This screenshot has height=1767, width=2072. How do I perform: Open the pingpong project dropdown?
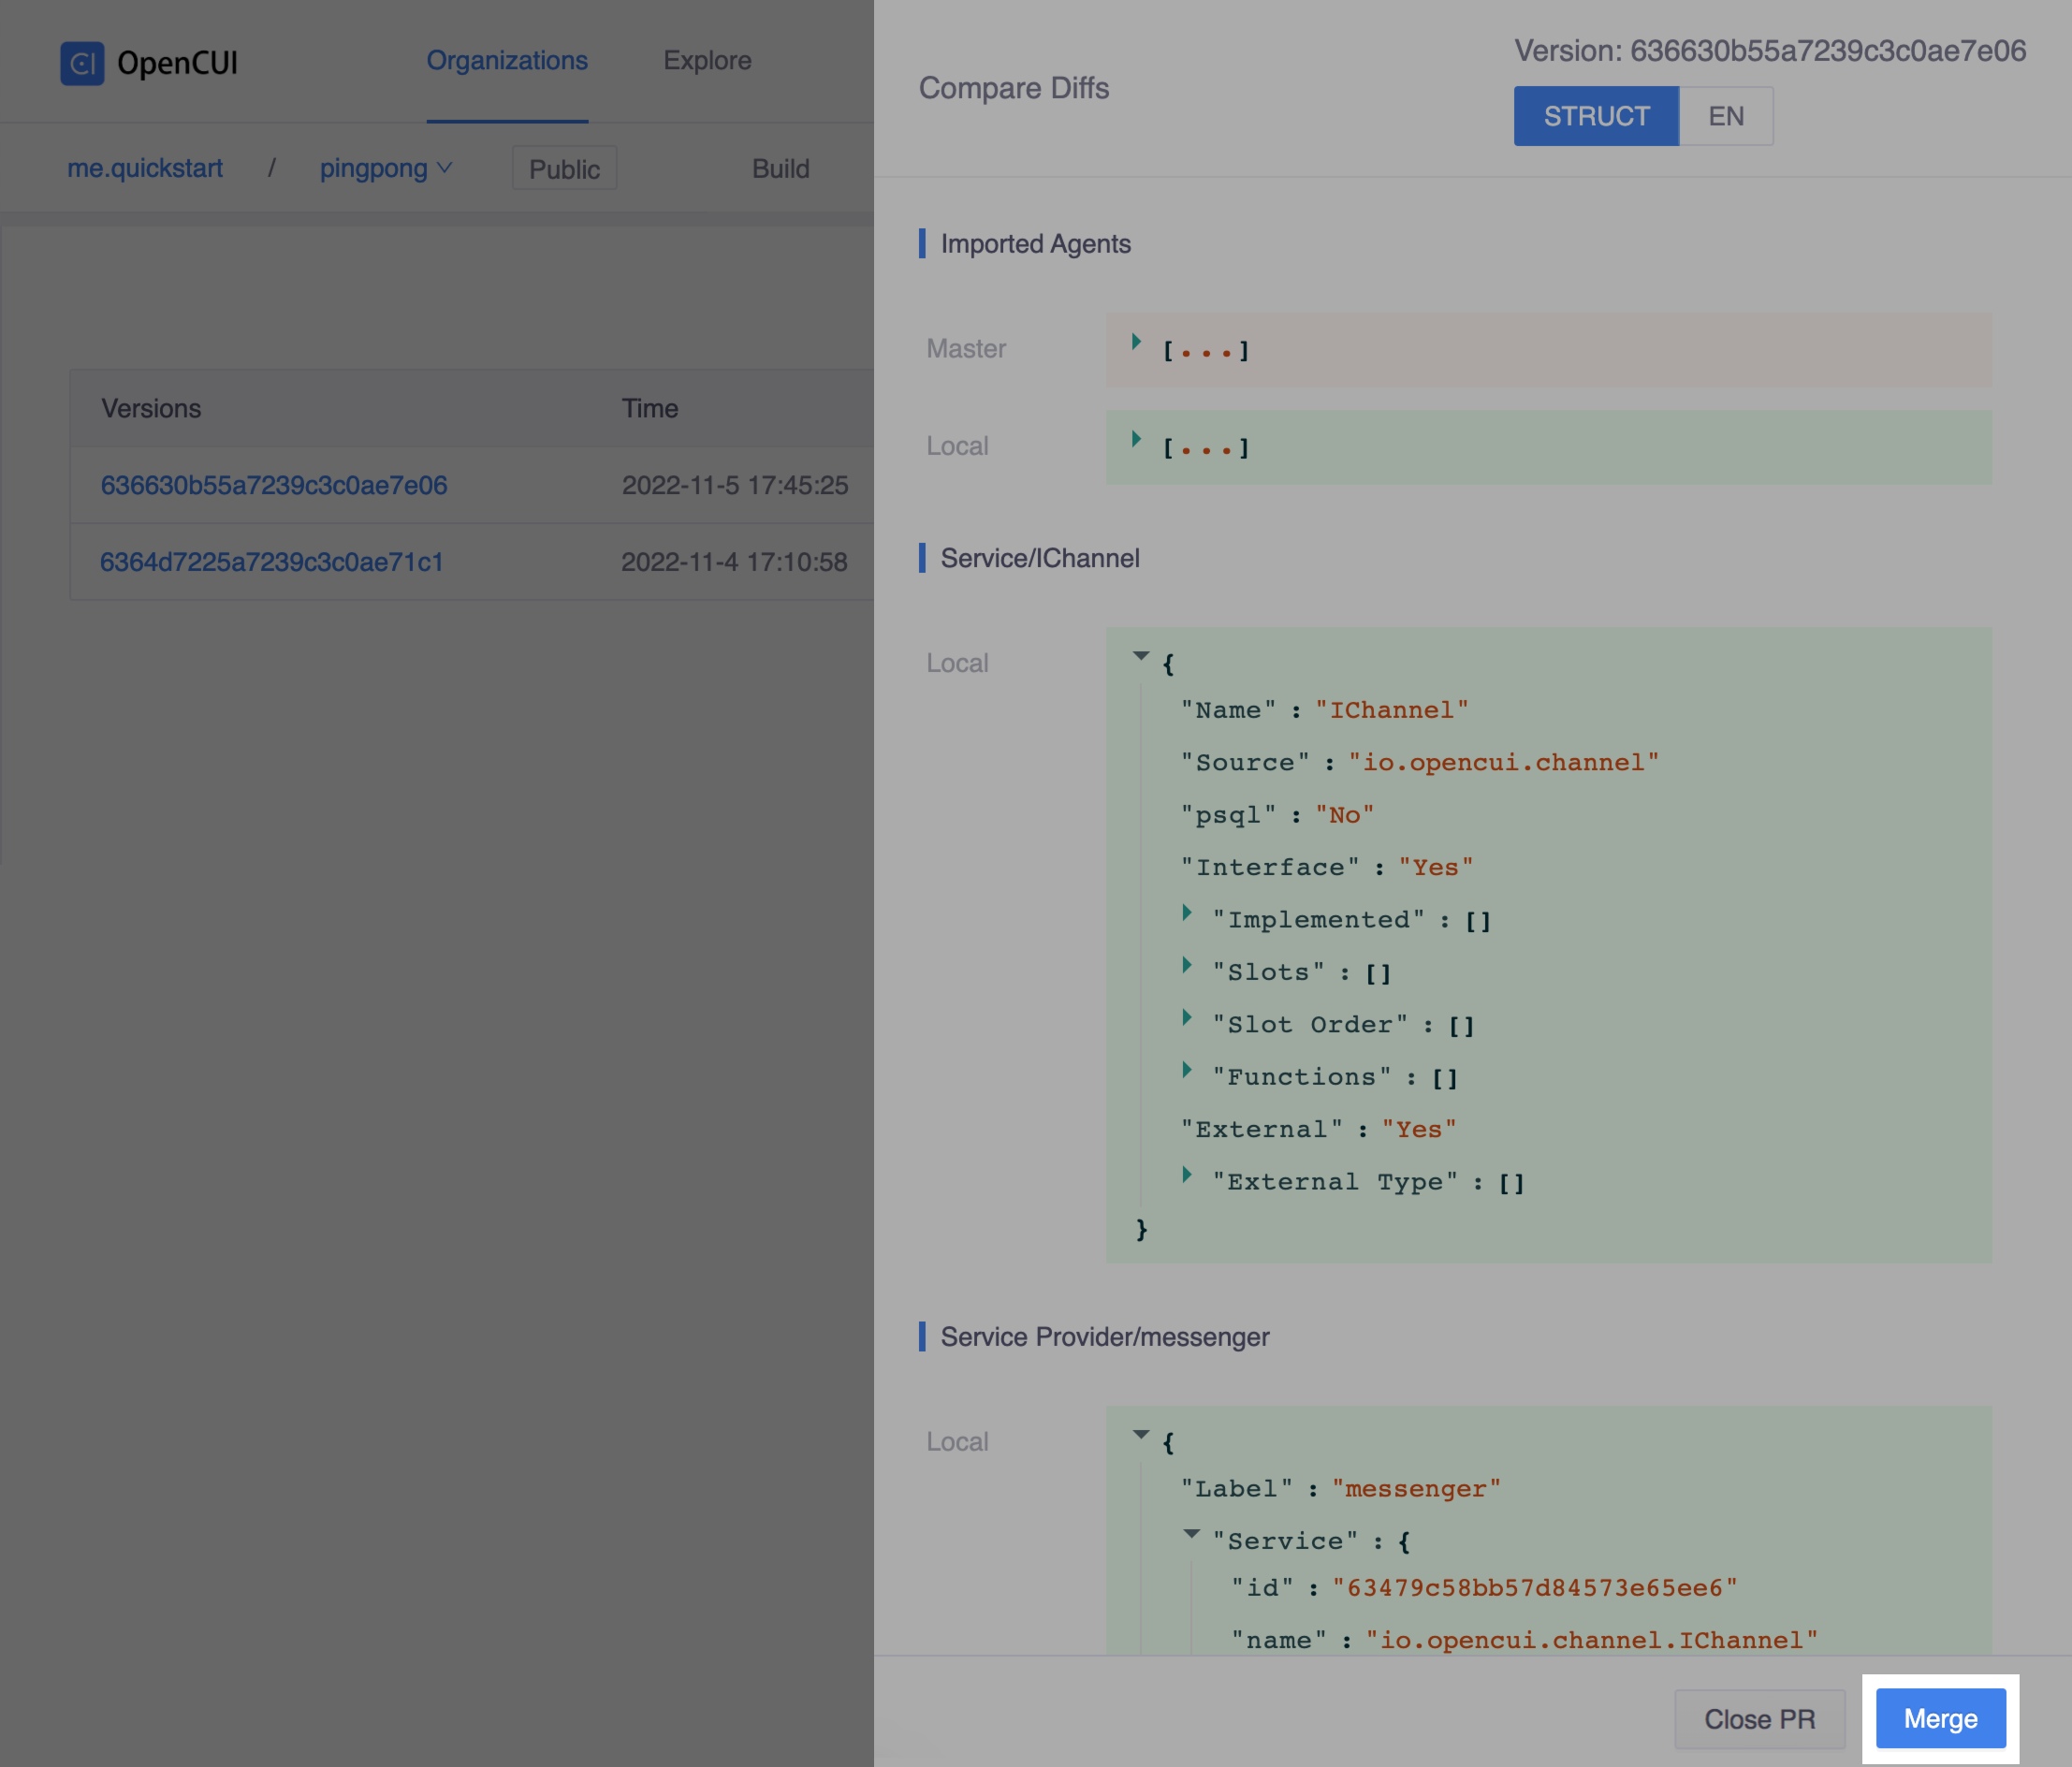tap(386, 168)
